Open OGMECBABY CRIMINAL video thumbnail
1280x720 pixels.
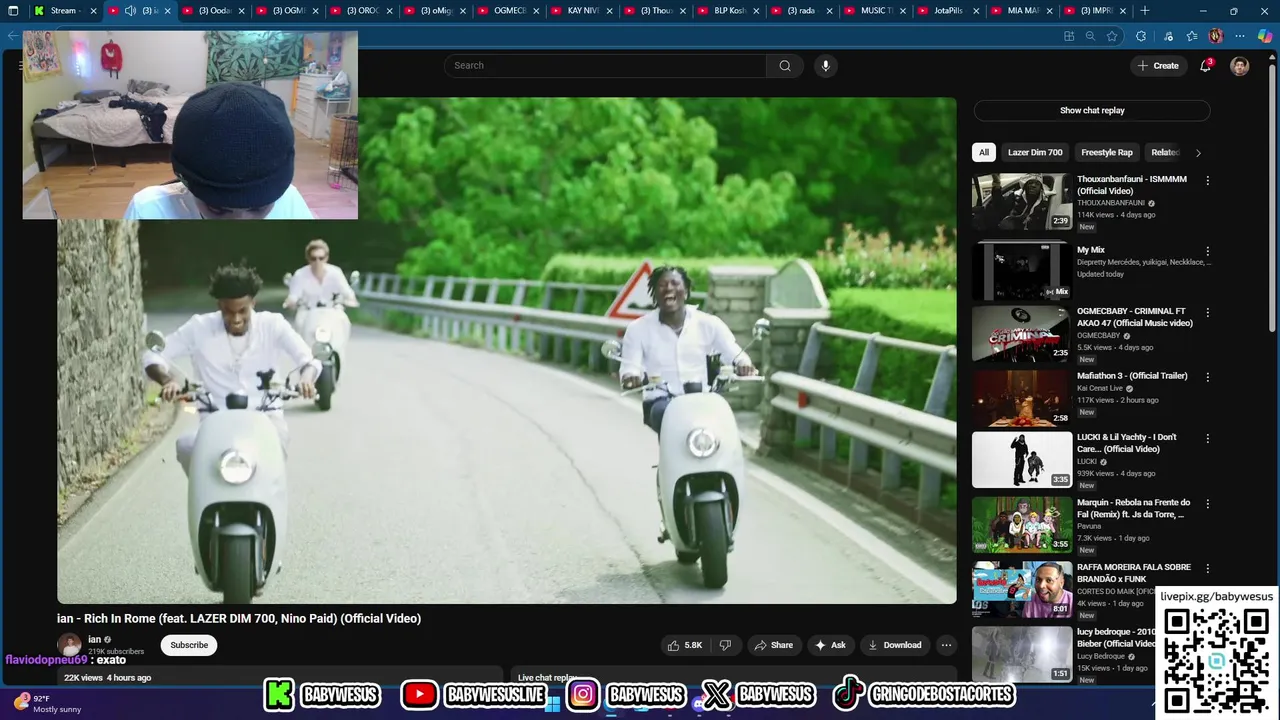point(1022,334)
